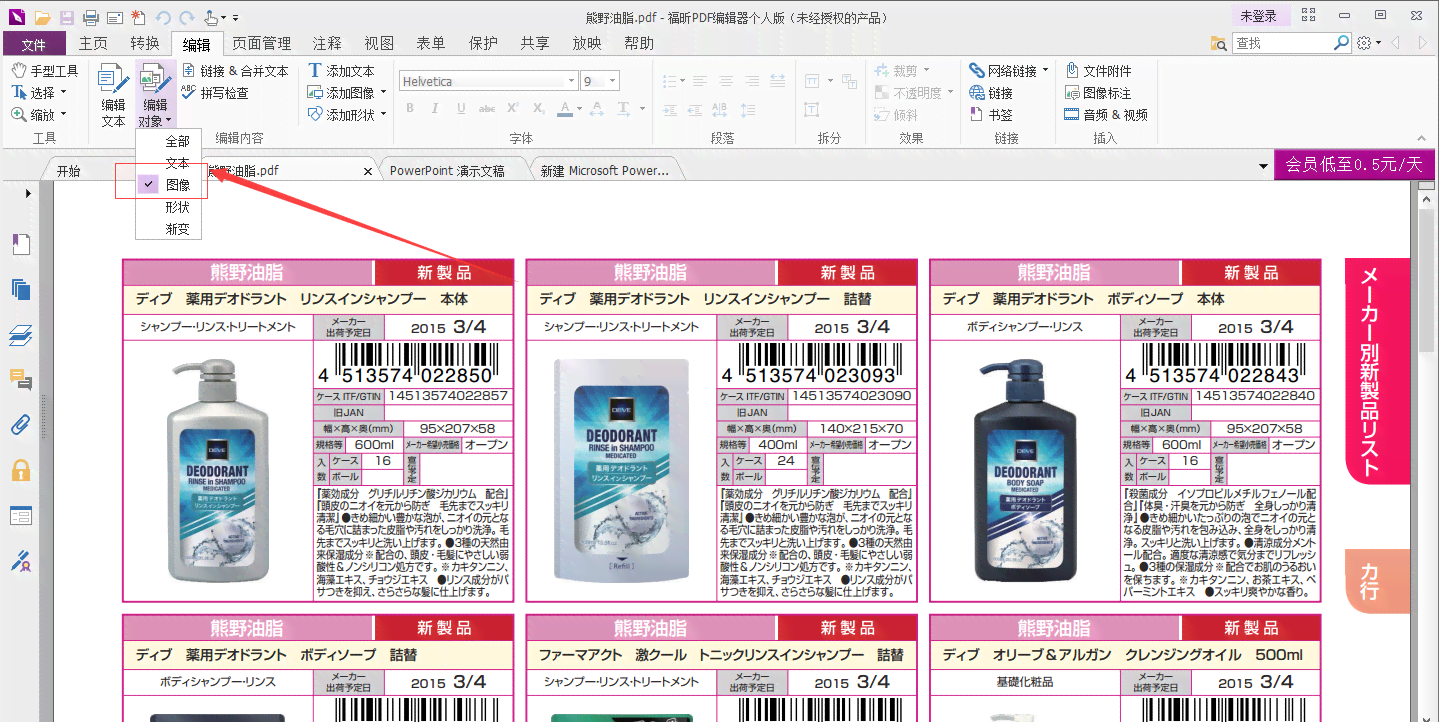Switch to the 页面管理 ribbon tab
This screenshot has width=1439, height=722.
[x=262, y=43]
